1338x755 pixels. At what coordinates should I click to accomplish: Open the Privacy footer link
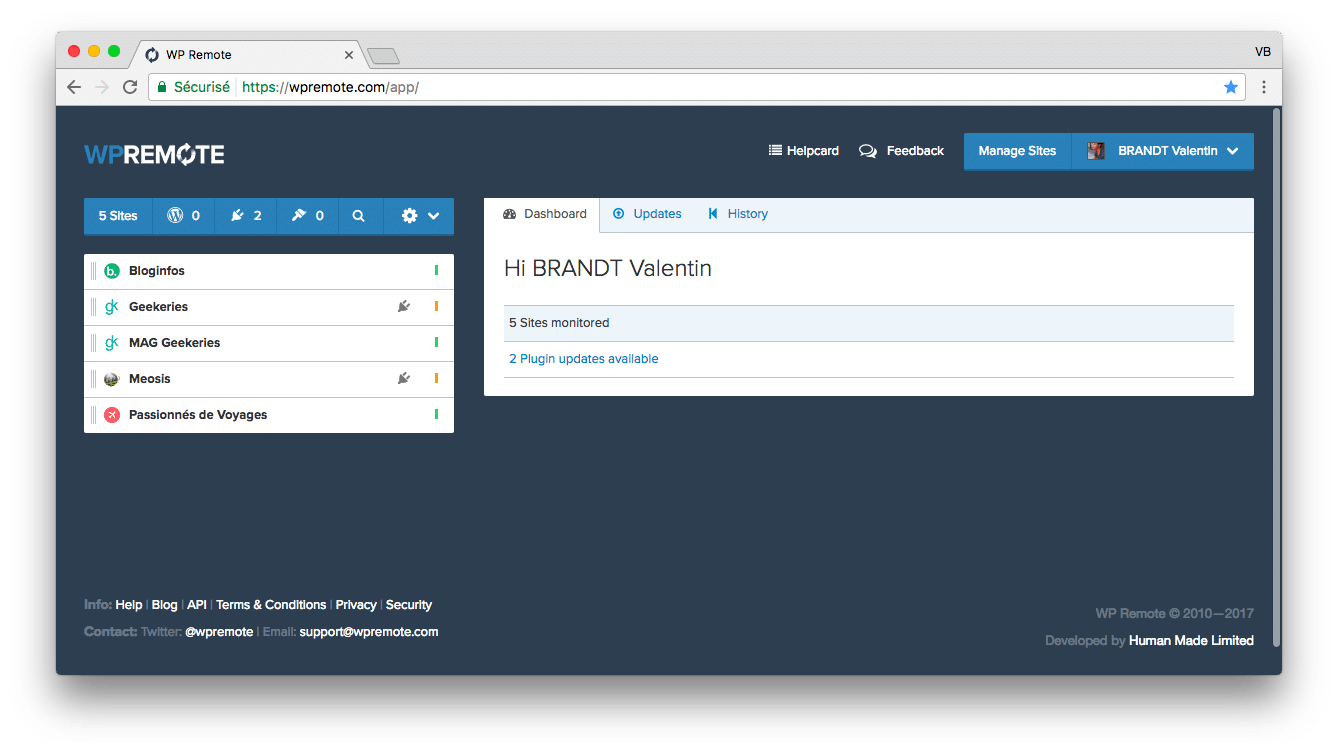pyautogui.click(x=356, y=605)
